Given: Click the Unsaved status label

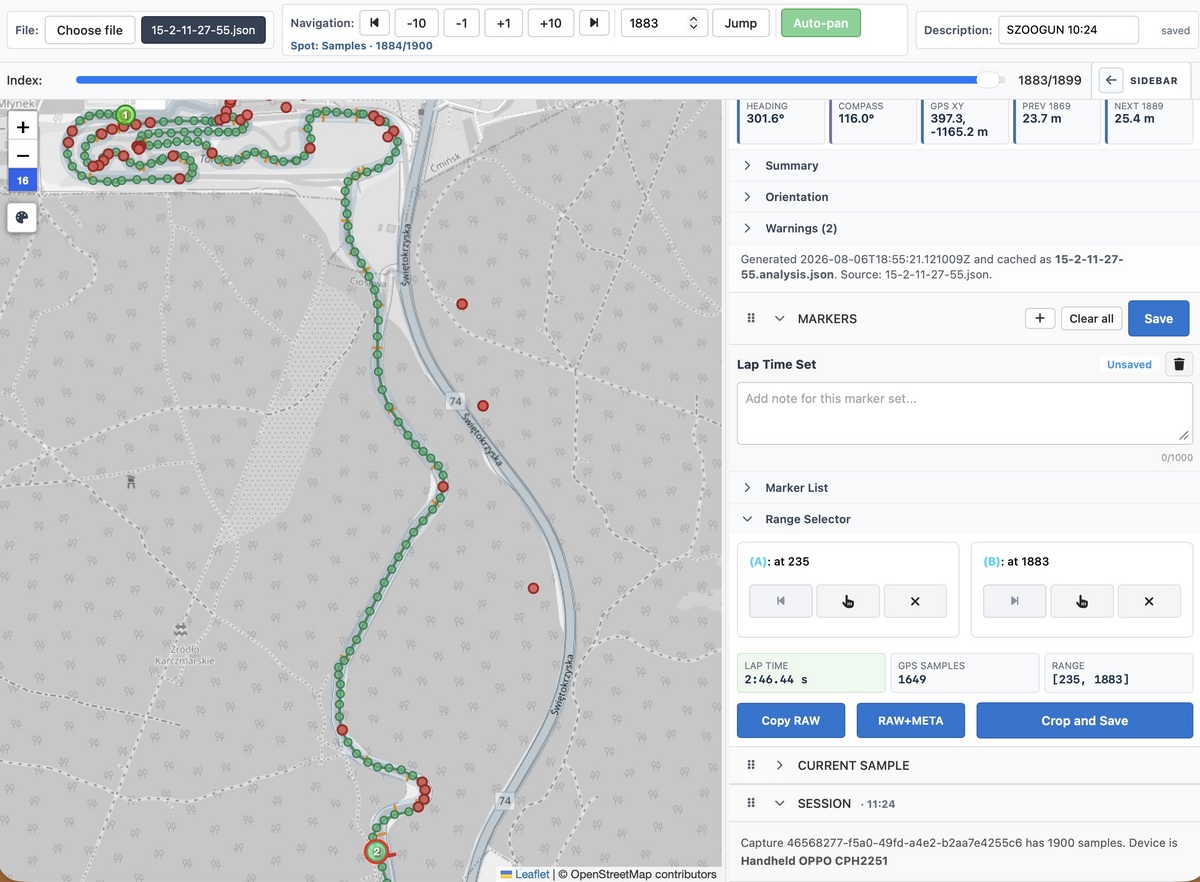Looking at the screenshot, I should [x=1129, y=365].
